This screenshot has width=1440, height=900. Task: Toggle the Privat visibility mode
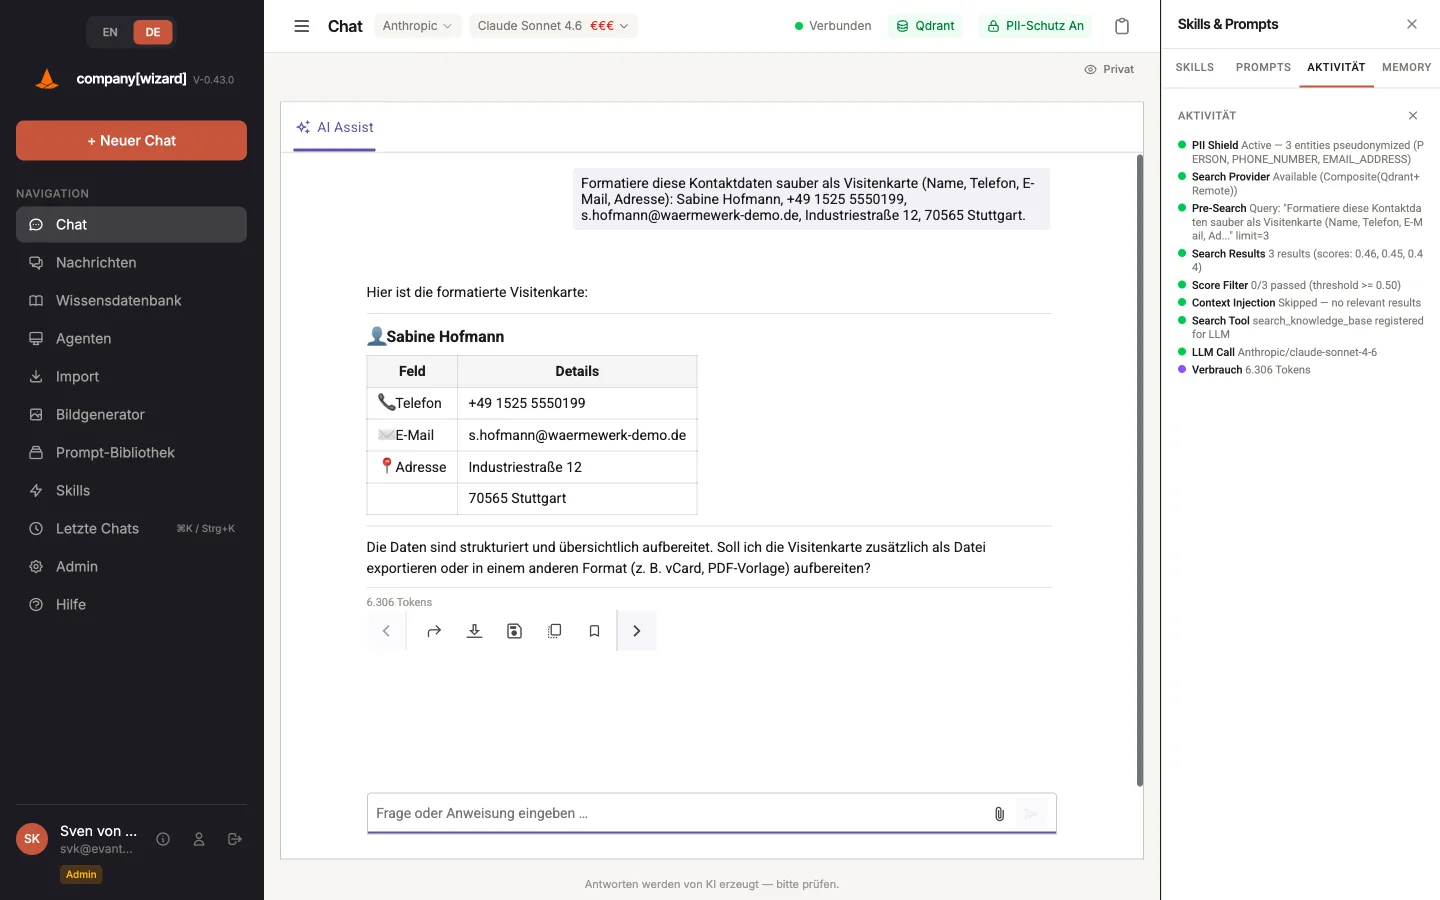(1109, 69)
